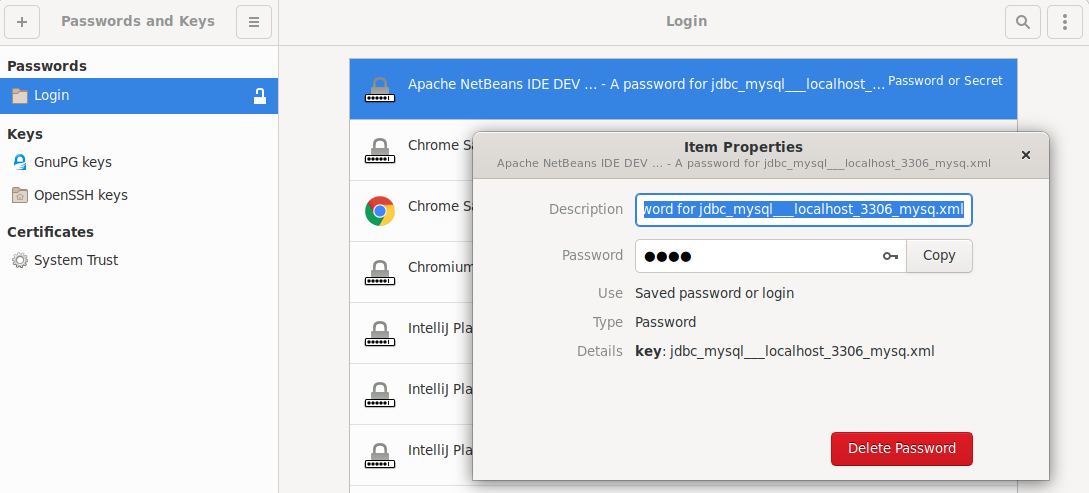Click the lock icon on the Apache NetBeans row

click(x=380, y=90)
